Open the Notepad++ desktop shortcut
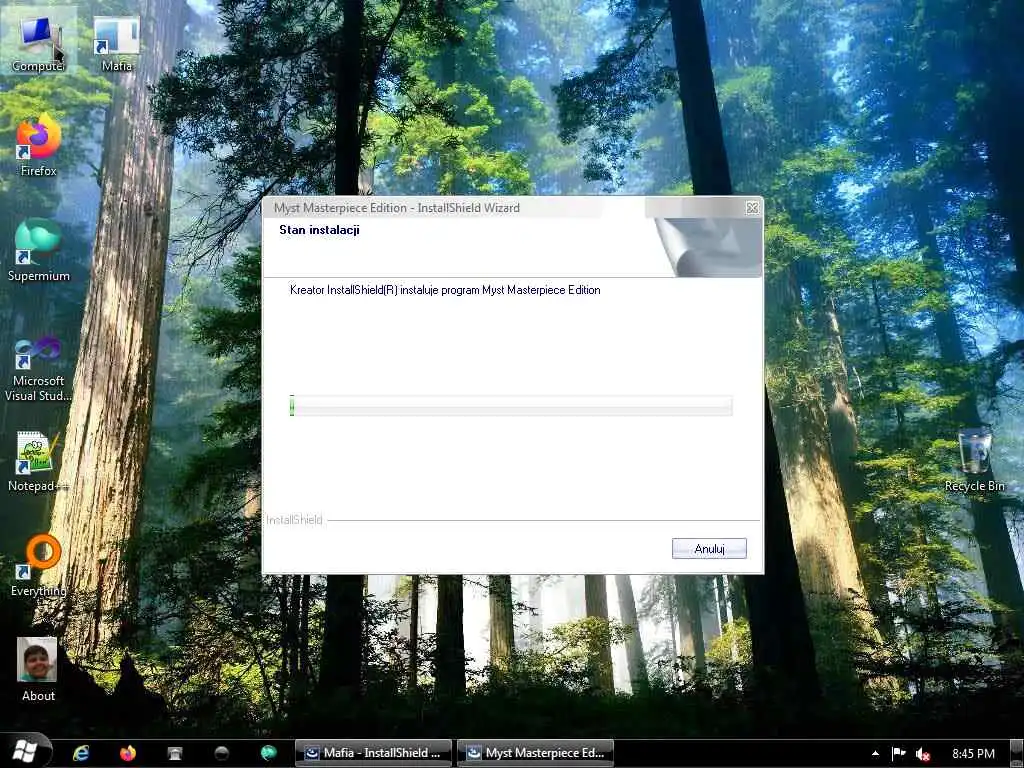The height and width of the screenshot is (768, 1024). point(38,461)
